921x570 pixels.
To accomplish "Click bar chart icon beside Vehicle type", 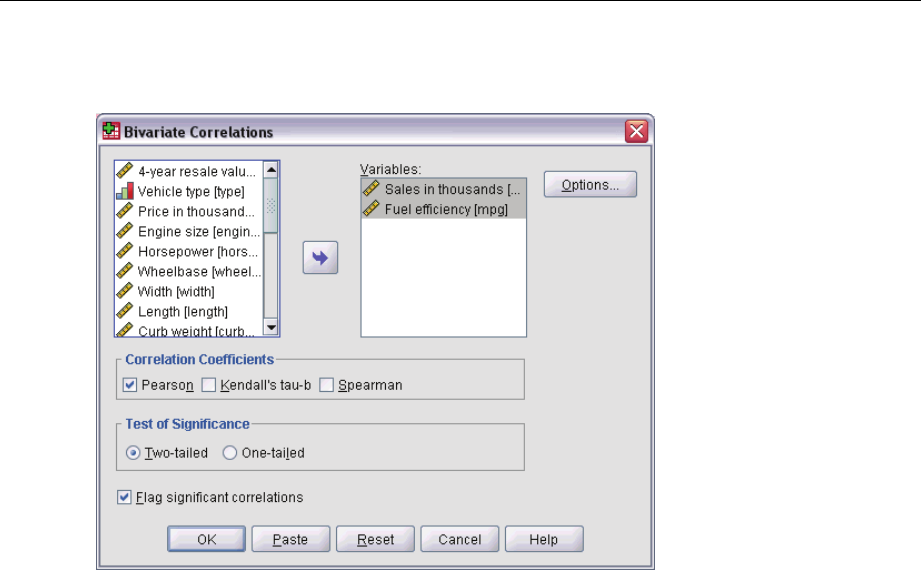I will coord(125,191).
